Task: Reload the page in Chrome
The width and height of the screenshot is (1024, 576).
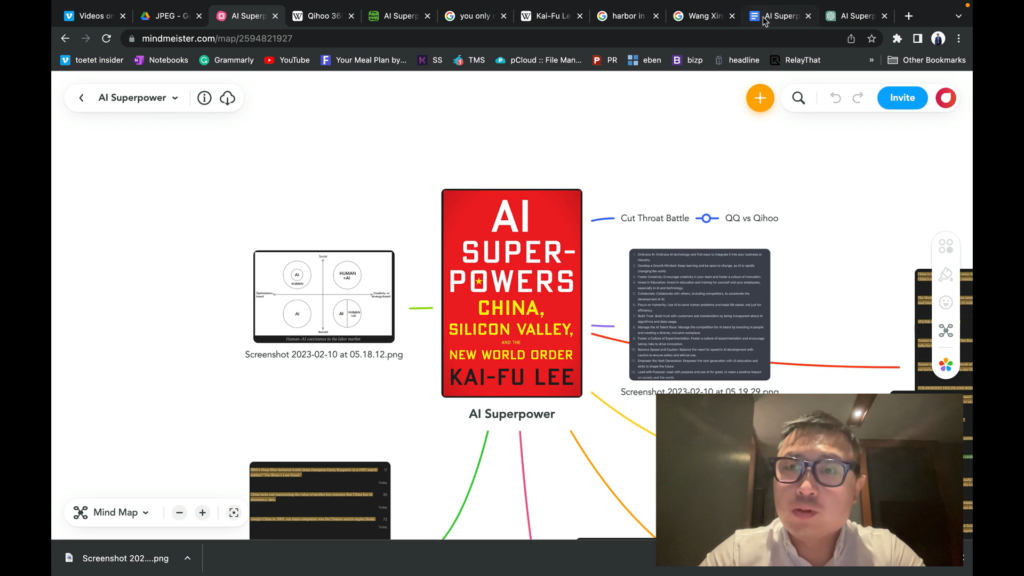Action: 106,39
